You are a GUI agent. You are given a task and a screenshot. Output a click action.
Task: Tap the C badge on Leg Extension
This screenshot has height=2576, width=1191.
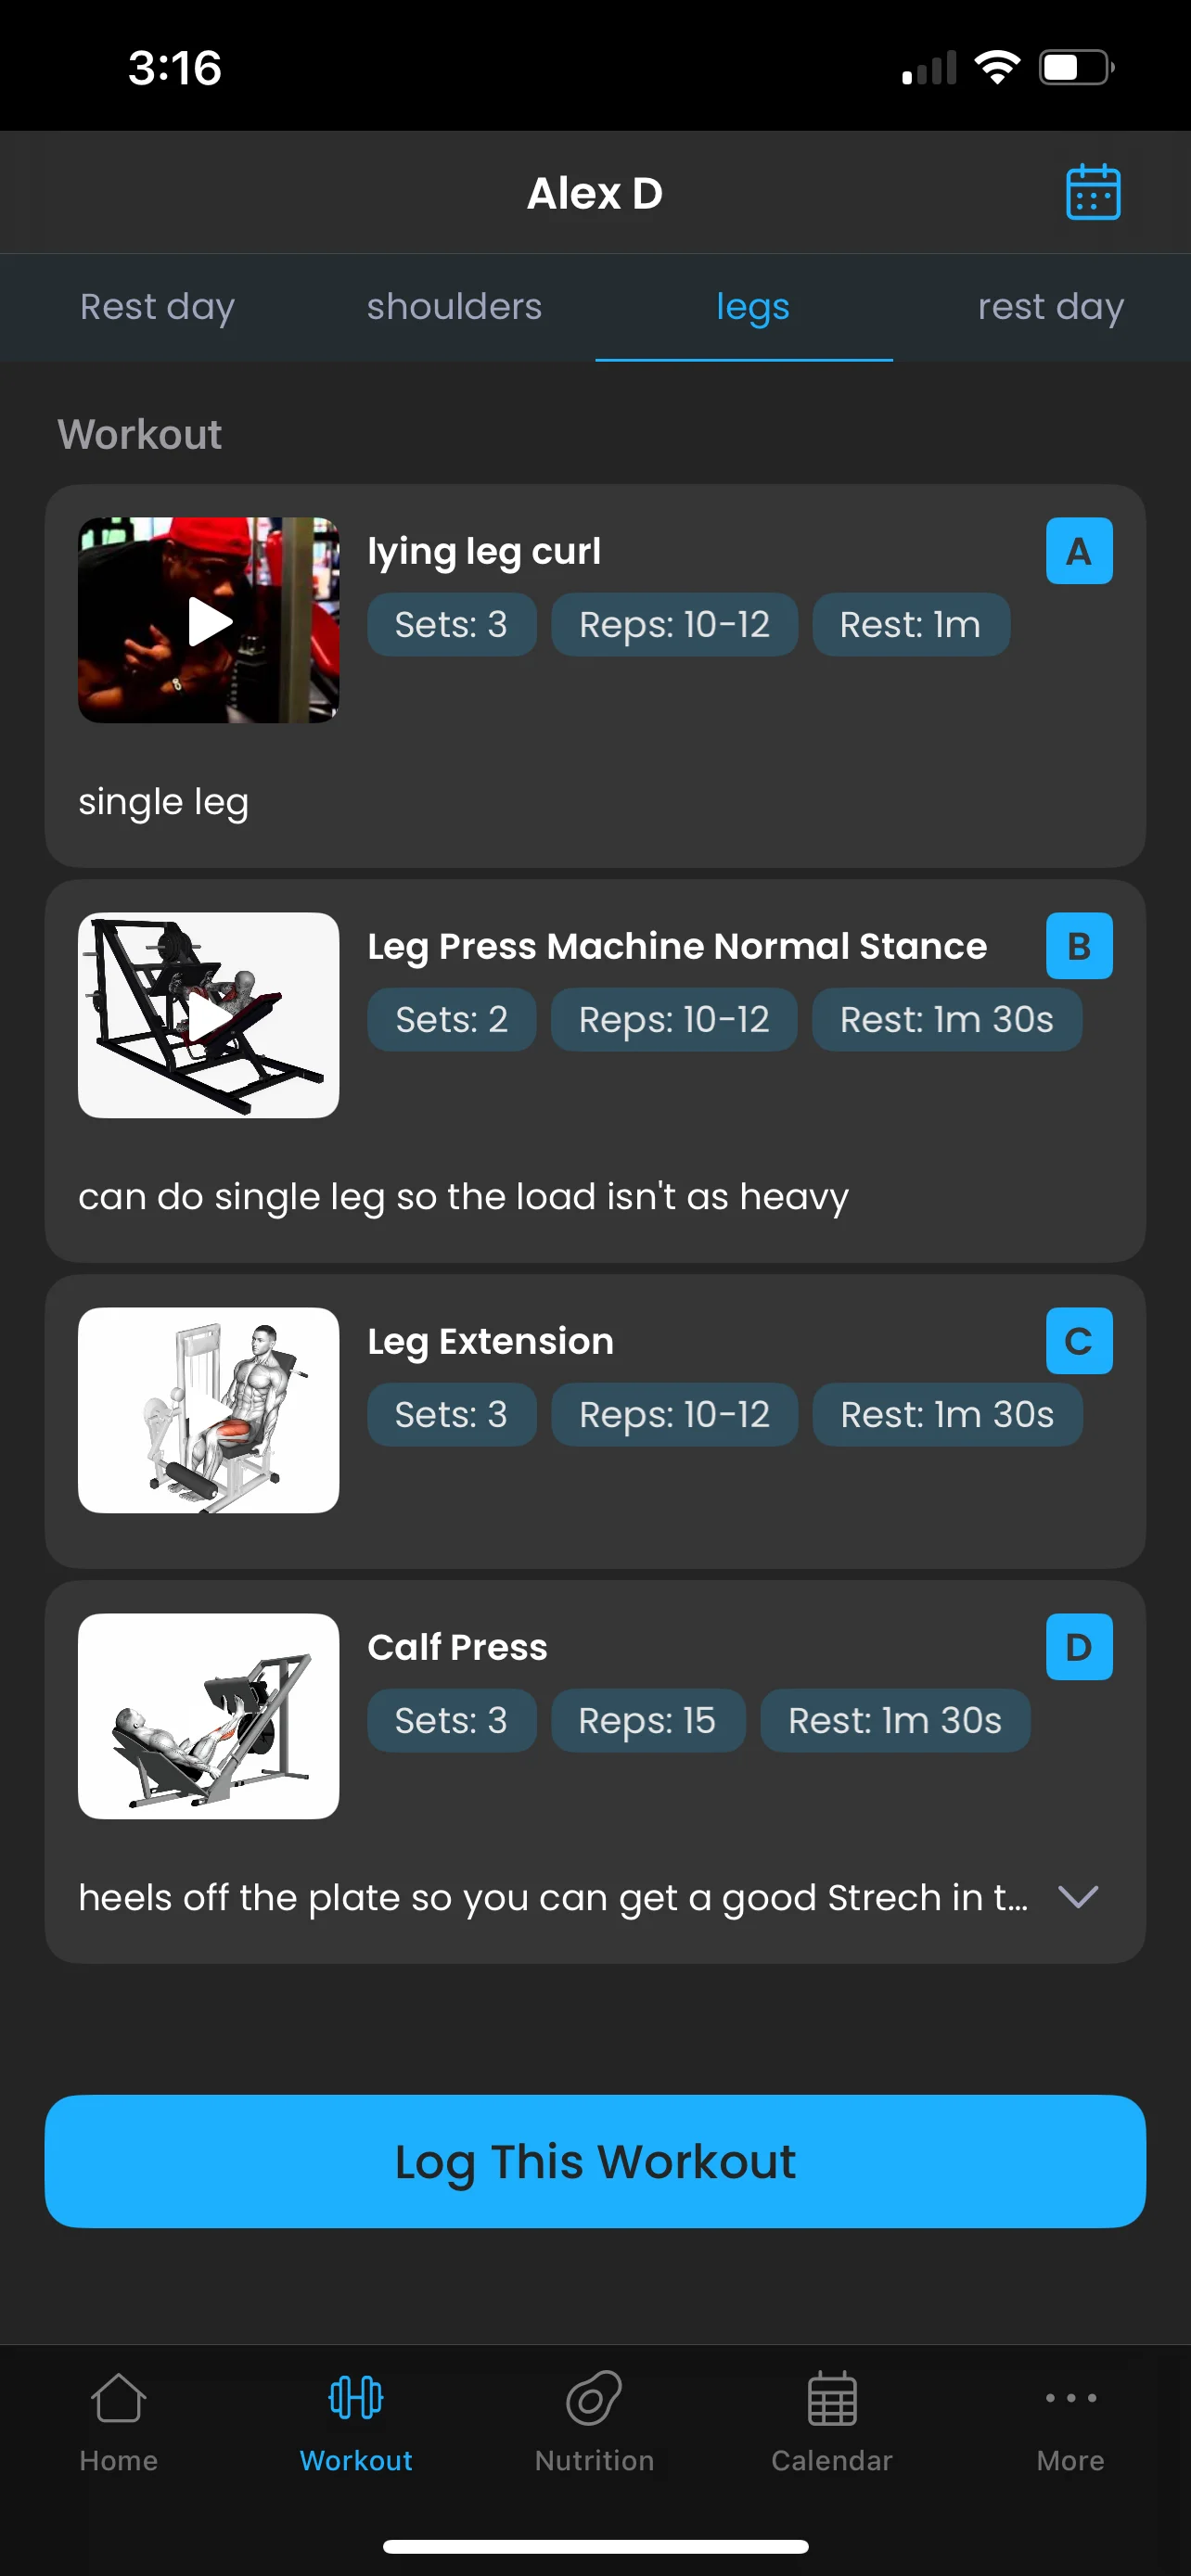(x=1078, y=1341)
